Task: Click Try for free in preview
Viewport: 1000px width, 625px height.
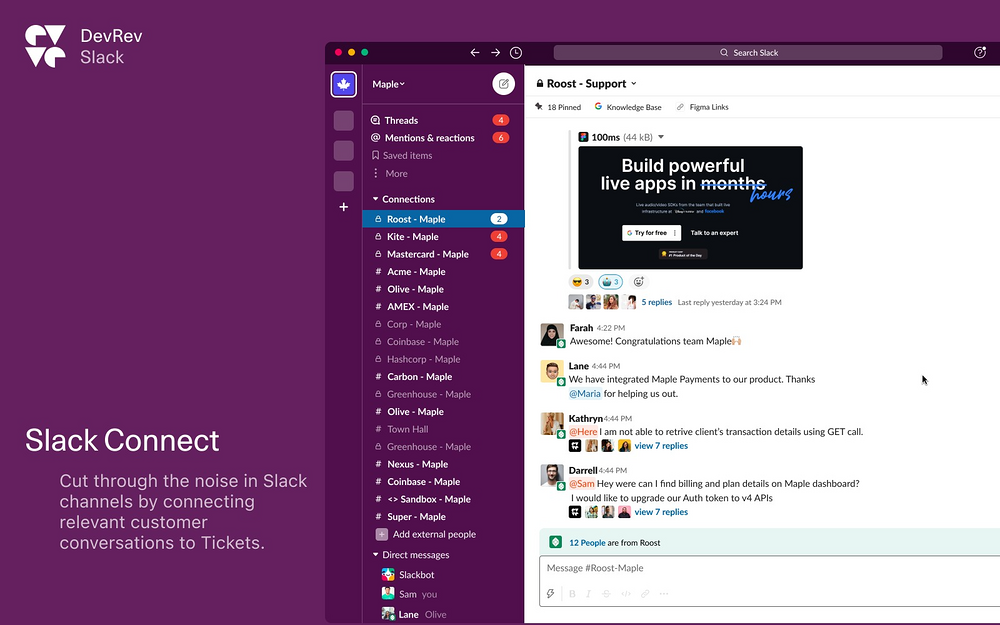Action: pos(651,233)
